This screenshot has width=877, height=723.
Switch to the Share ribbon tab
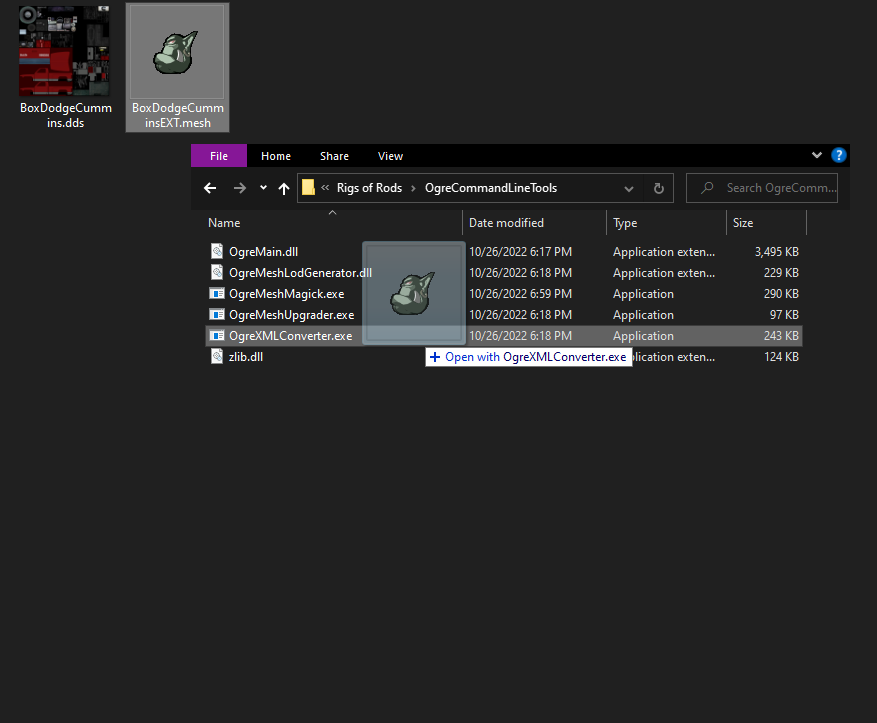(334, 156)
